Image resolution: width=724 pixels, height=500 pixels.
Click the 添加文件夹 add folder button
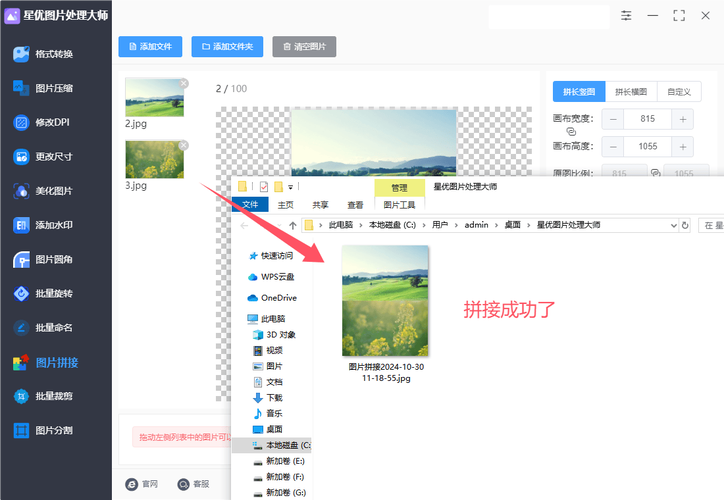227,47
